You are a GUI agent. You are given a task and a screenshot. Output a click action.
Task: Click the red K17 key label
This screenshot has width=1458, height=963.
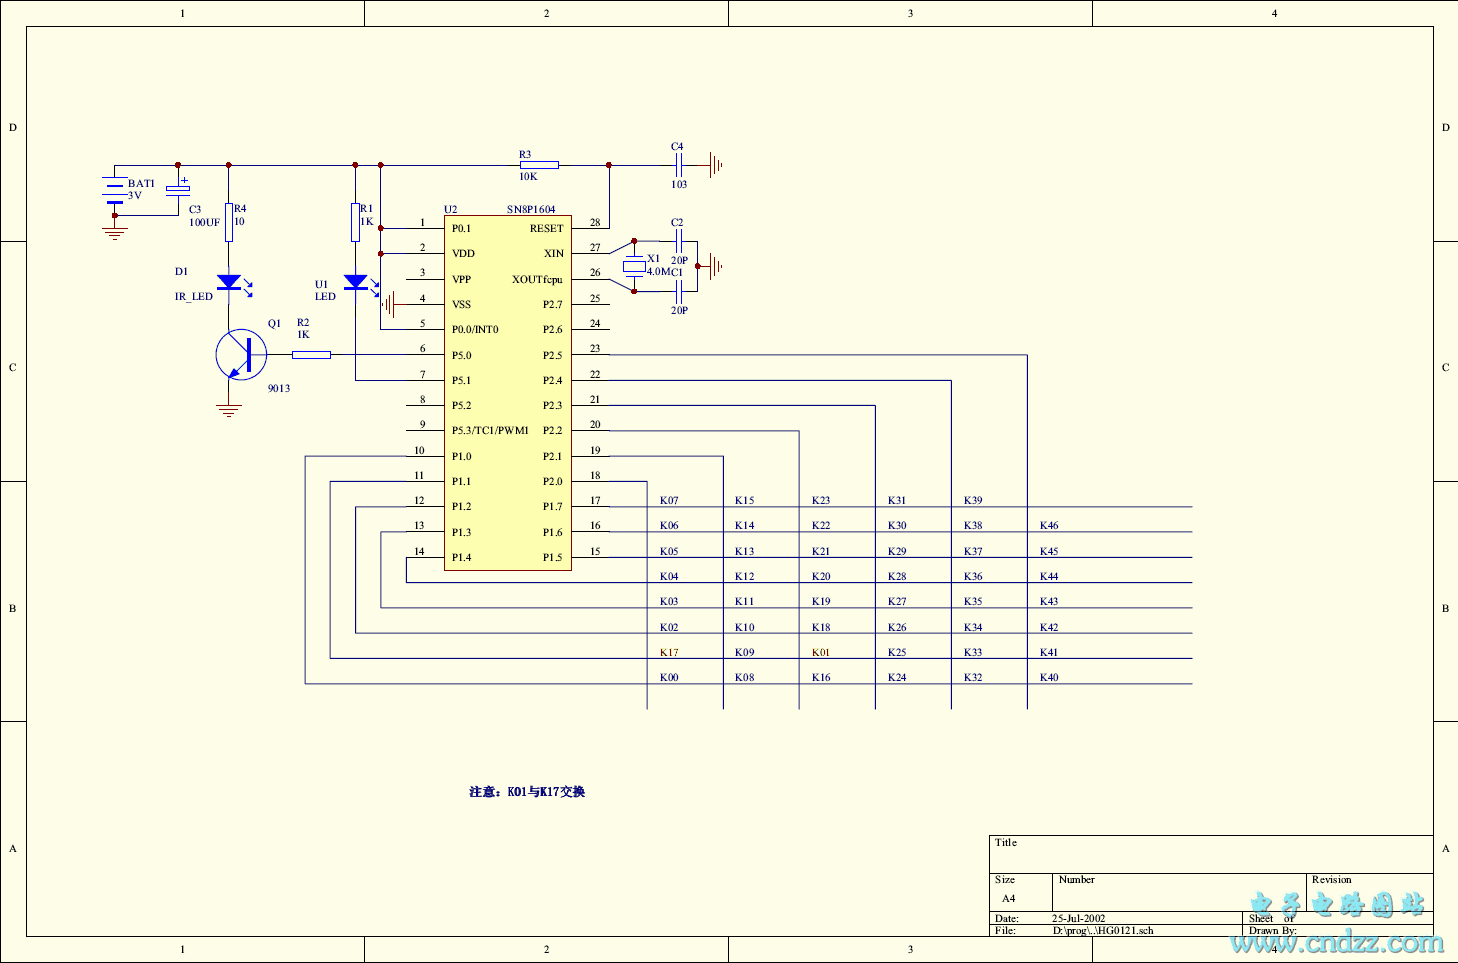click(x=669, y=653)
